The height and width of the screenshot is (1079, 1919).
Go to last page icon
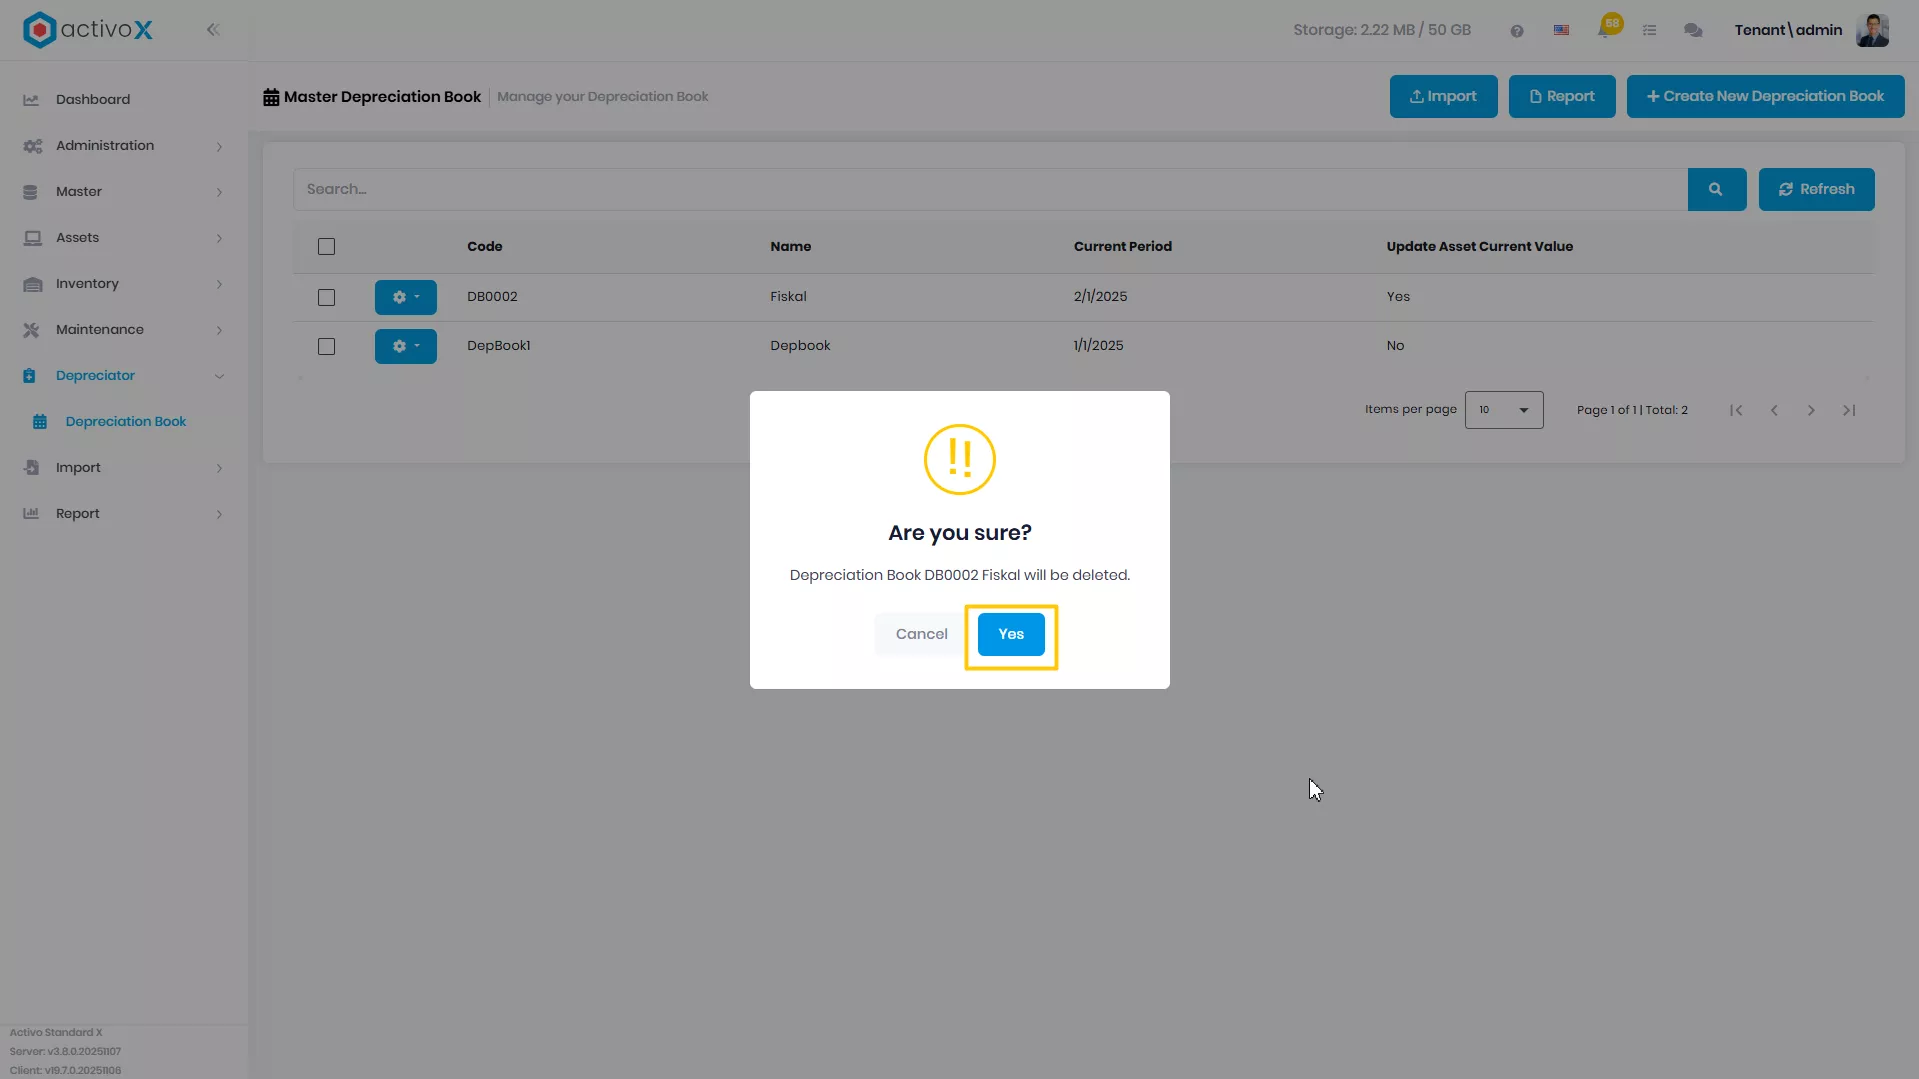(x=1849, y=411)
